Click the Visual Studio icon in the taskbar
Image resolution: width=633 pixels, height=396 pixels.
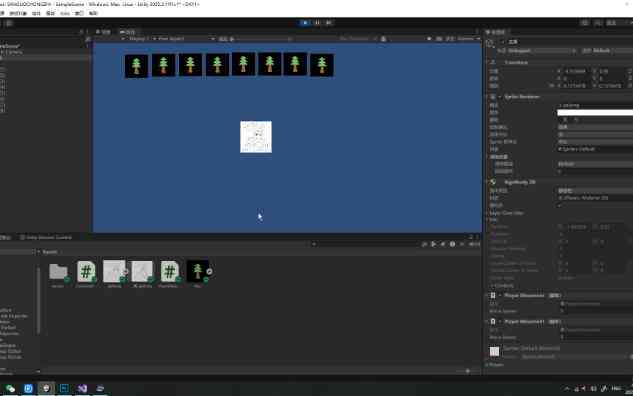82,388
